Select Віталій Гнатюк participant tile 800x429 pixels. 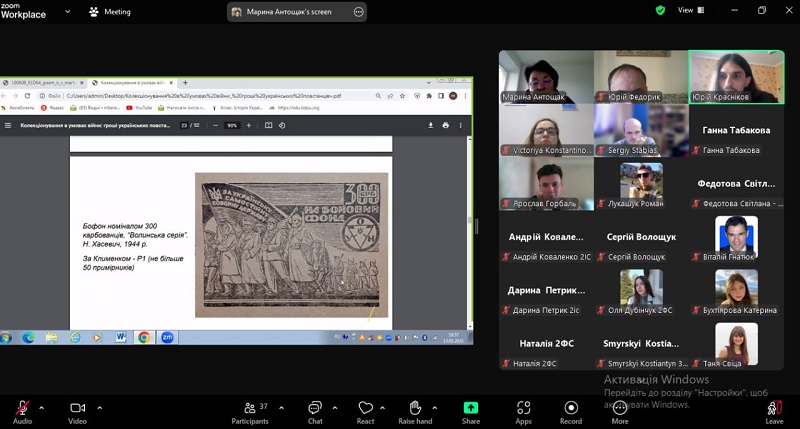click(736, 238)
